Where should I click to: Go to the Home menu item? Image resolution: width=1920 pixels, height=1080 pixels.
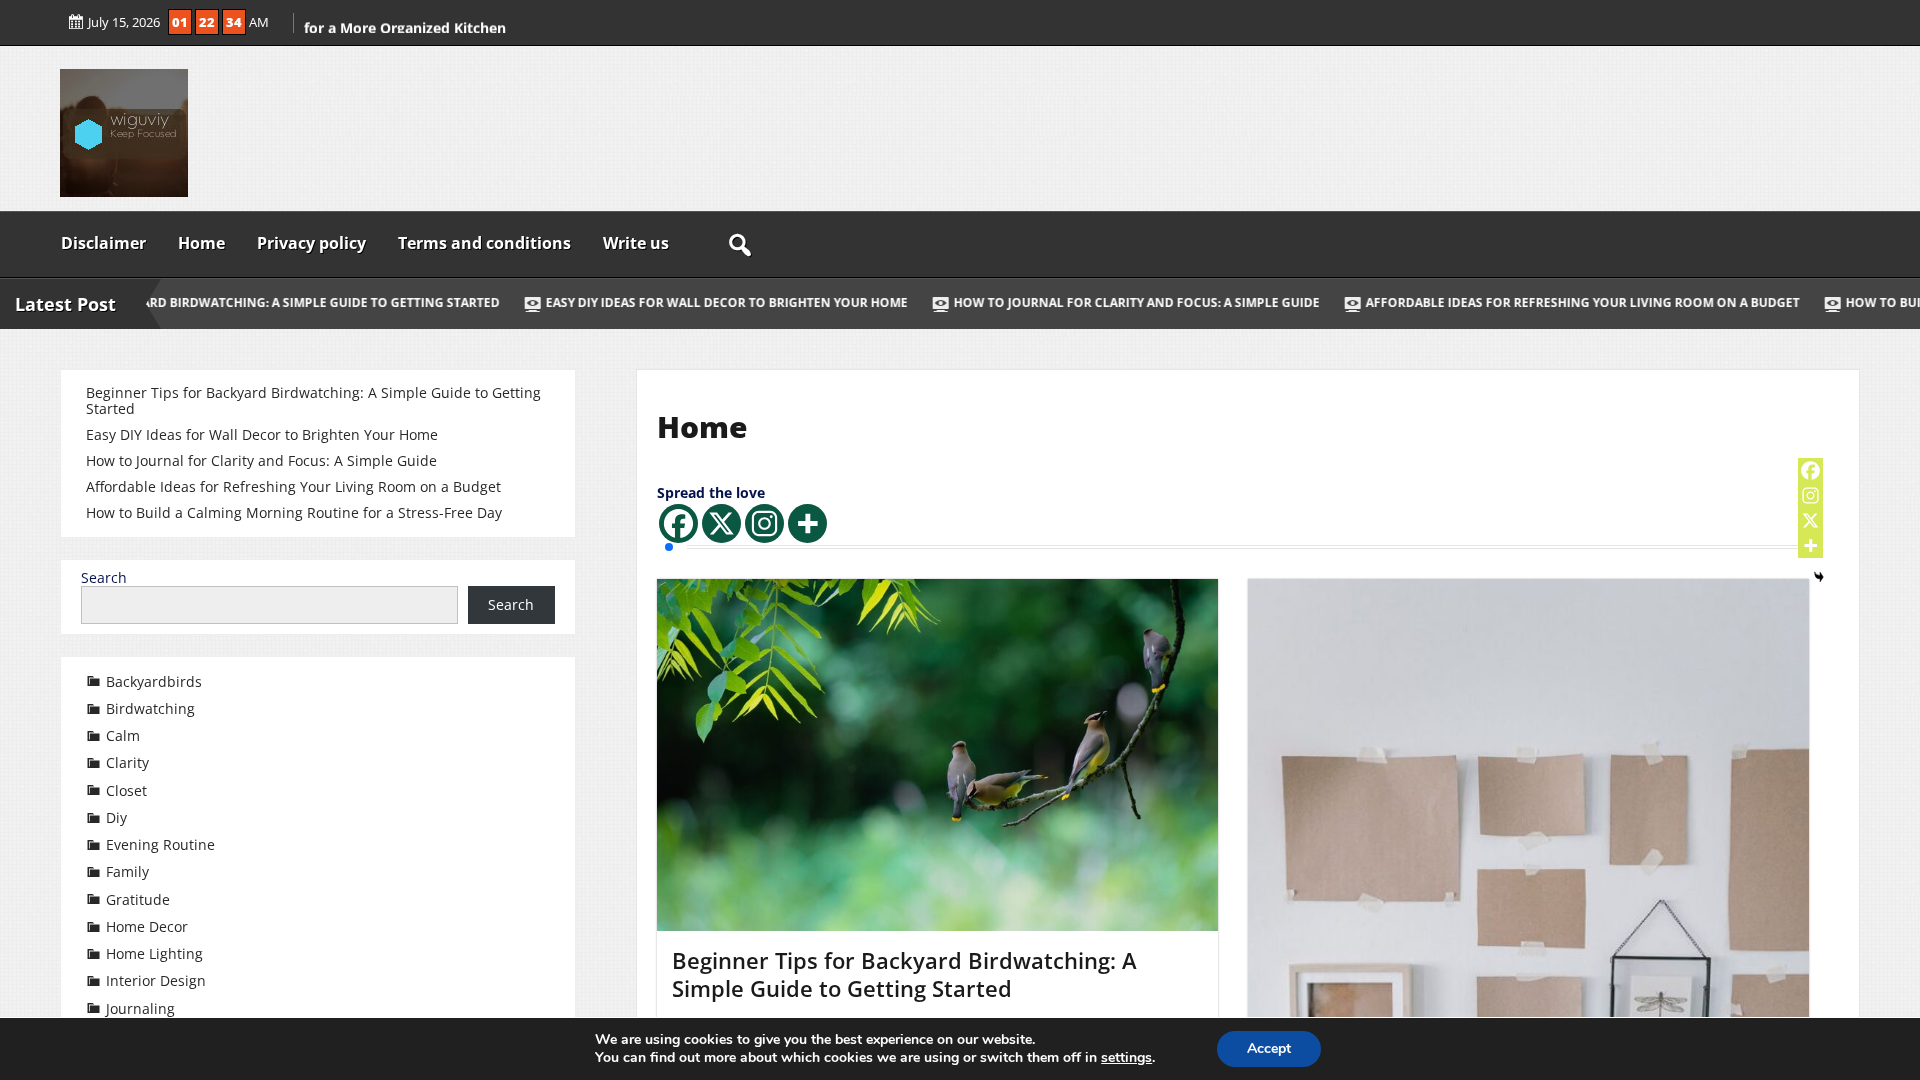point(201,243)
